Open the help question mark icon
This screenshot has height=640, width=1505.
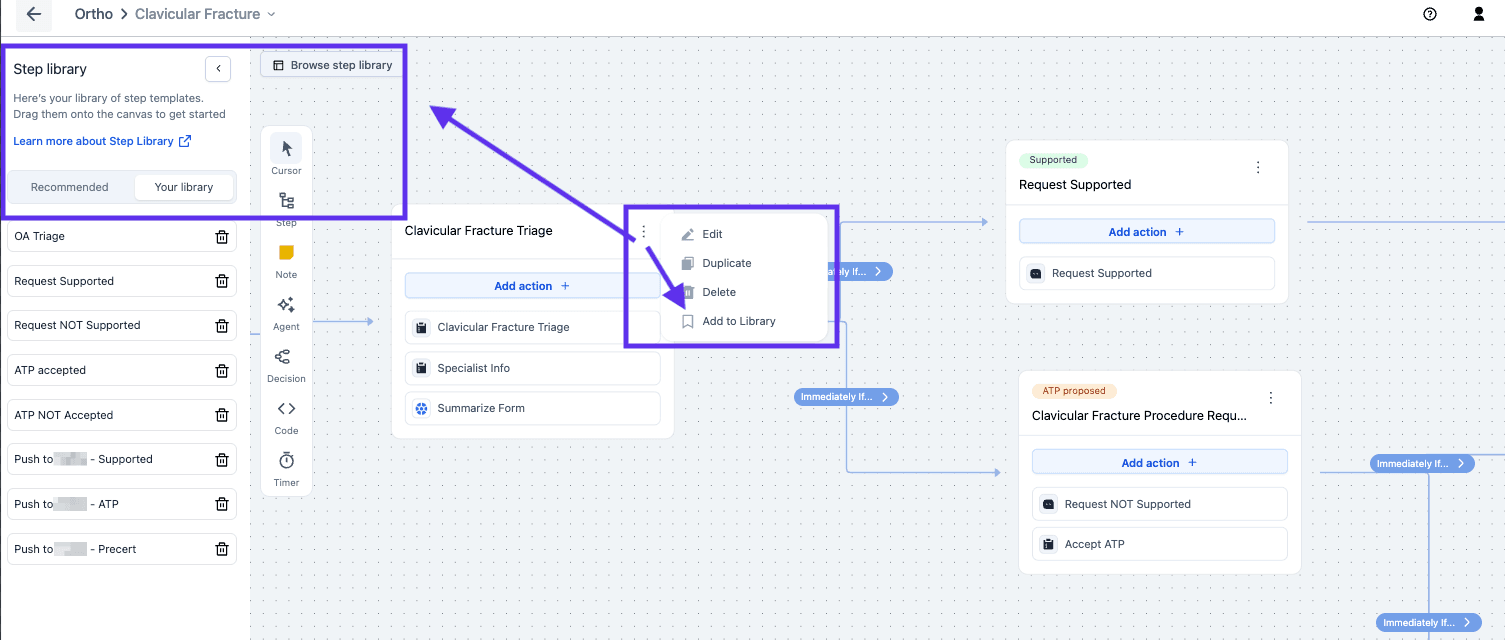pyautogui.click(x=1430, y=14)
